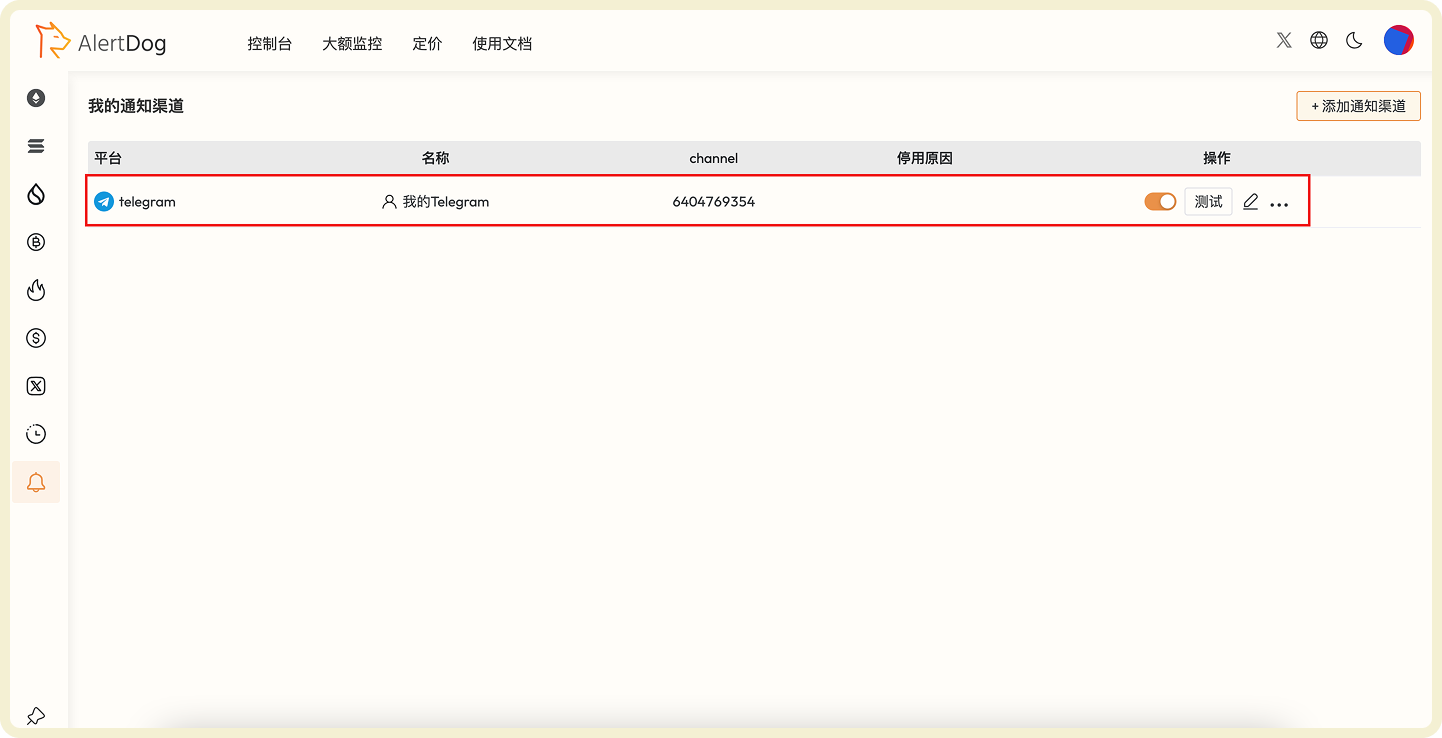Go to the 大额监控 menu item

click(351, 43)
